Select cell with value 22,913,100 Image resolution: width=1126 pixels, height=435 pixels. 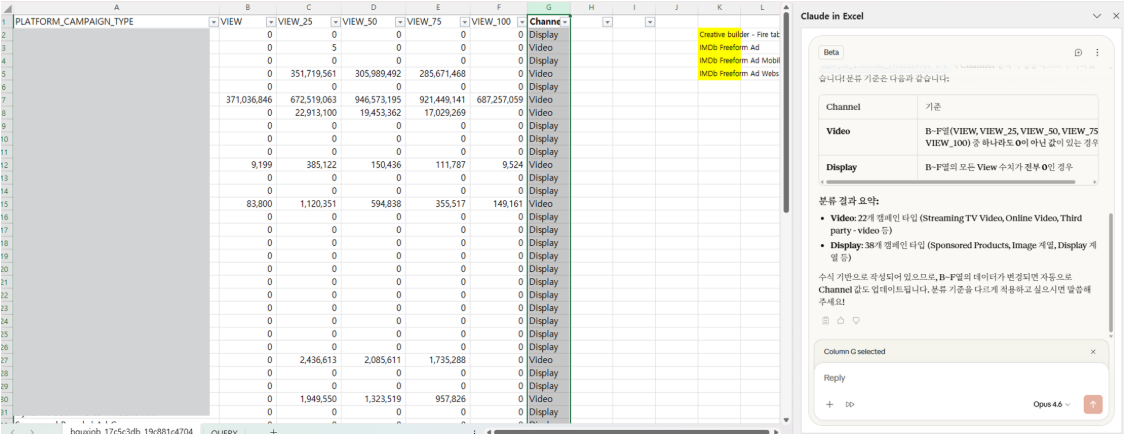308,113
